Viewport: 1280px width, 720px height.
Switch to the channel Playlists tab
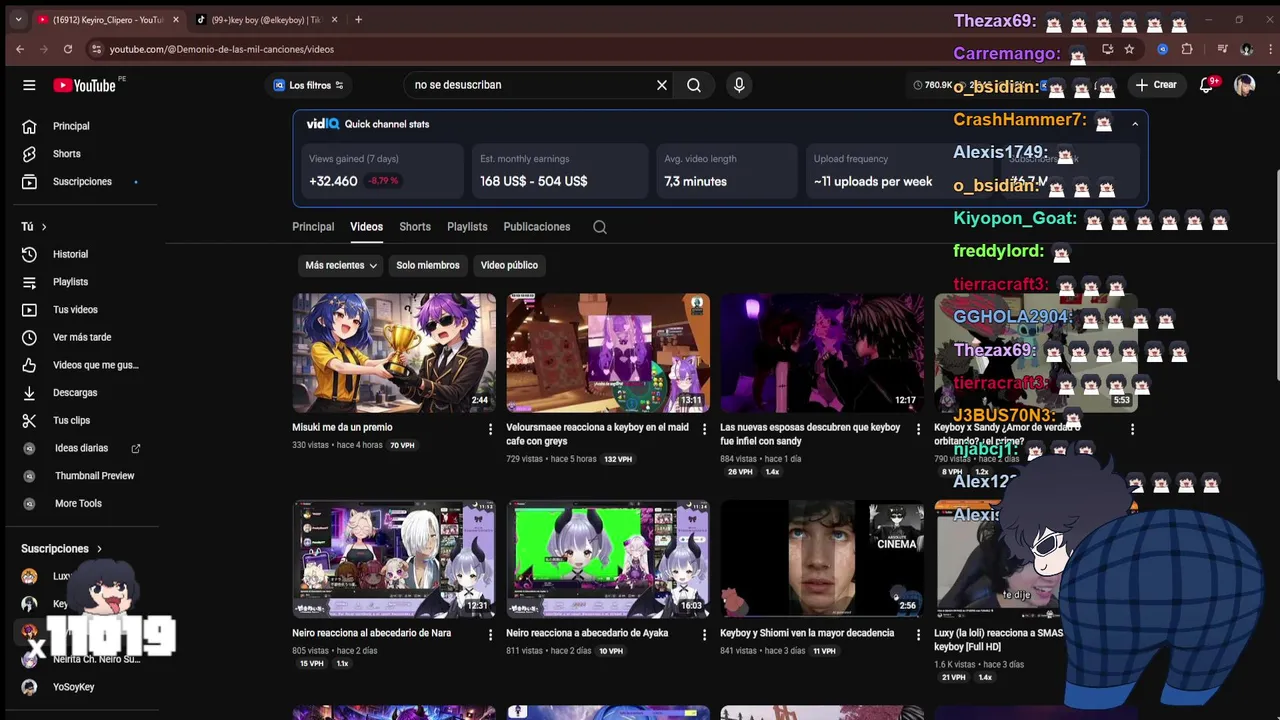point(467,227)
